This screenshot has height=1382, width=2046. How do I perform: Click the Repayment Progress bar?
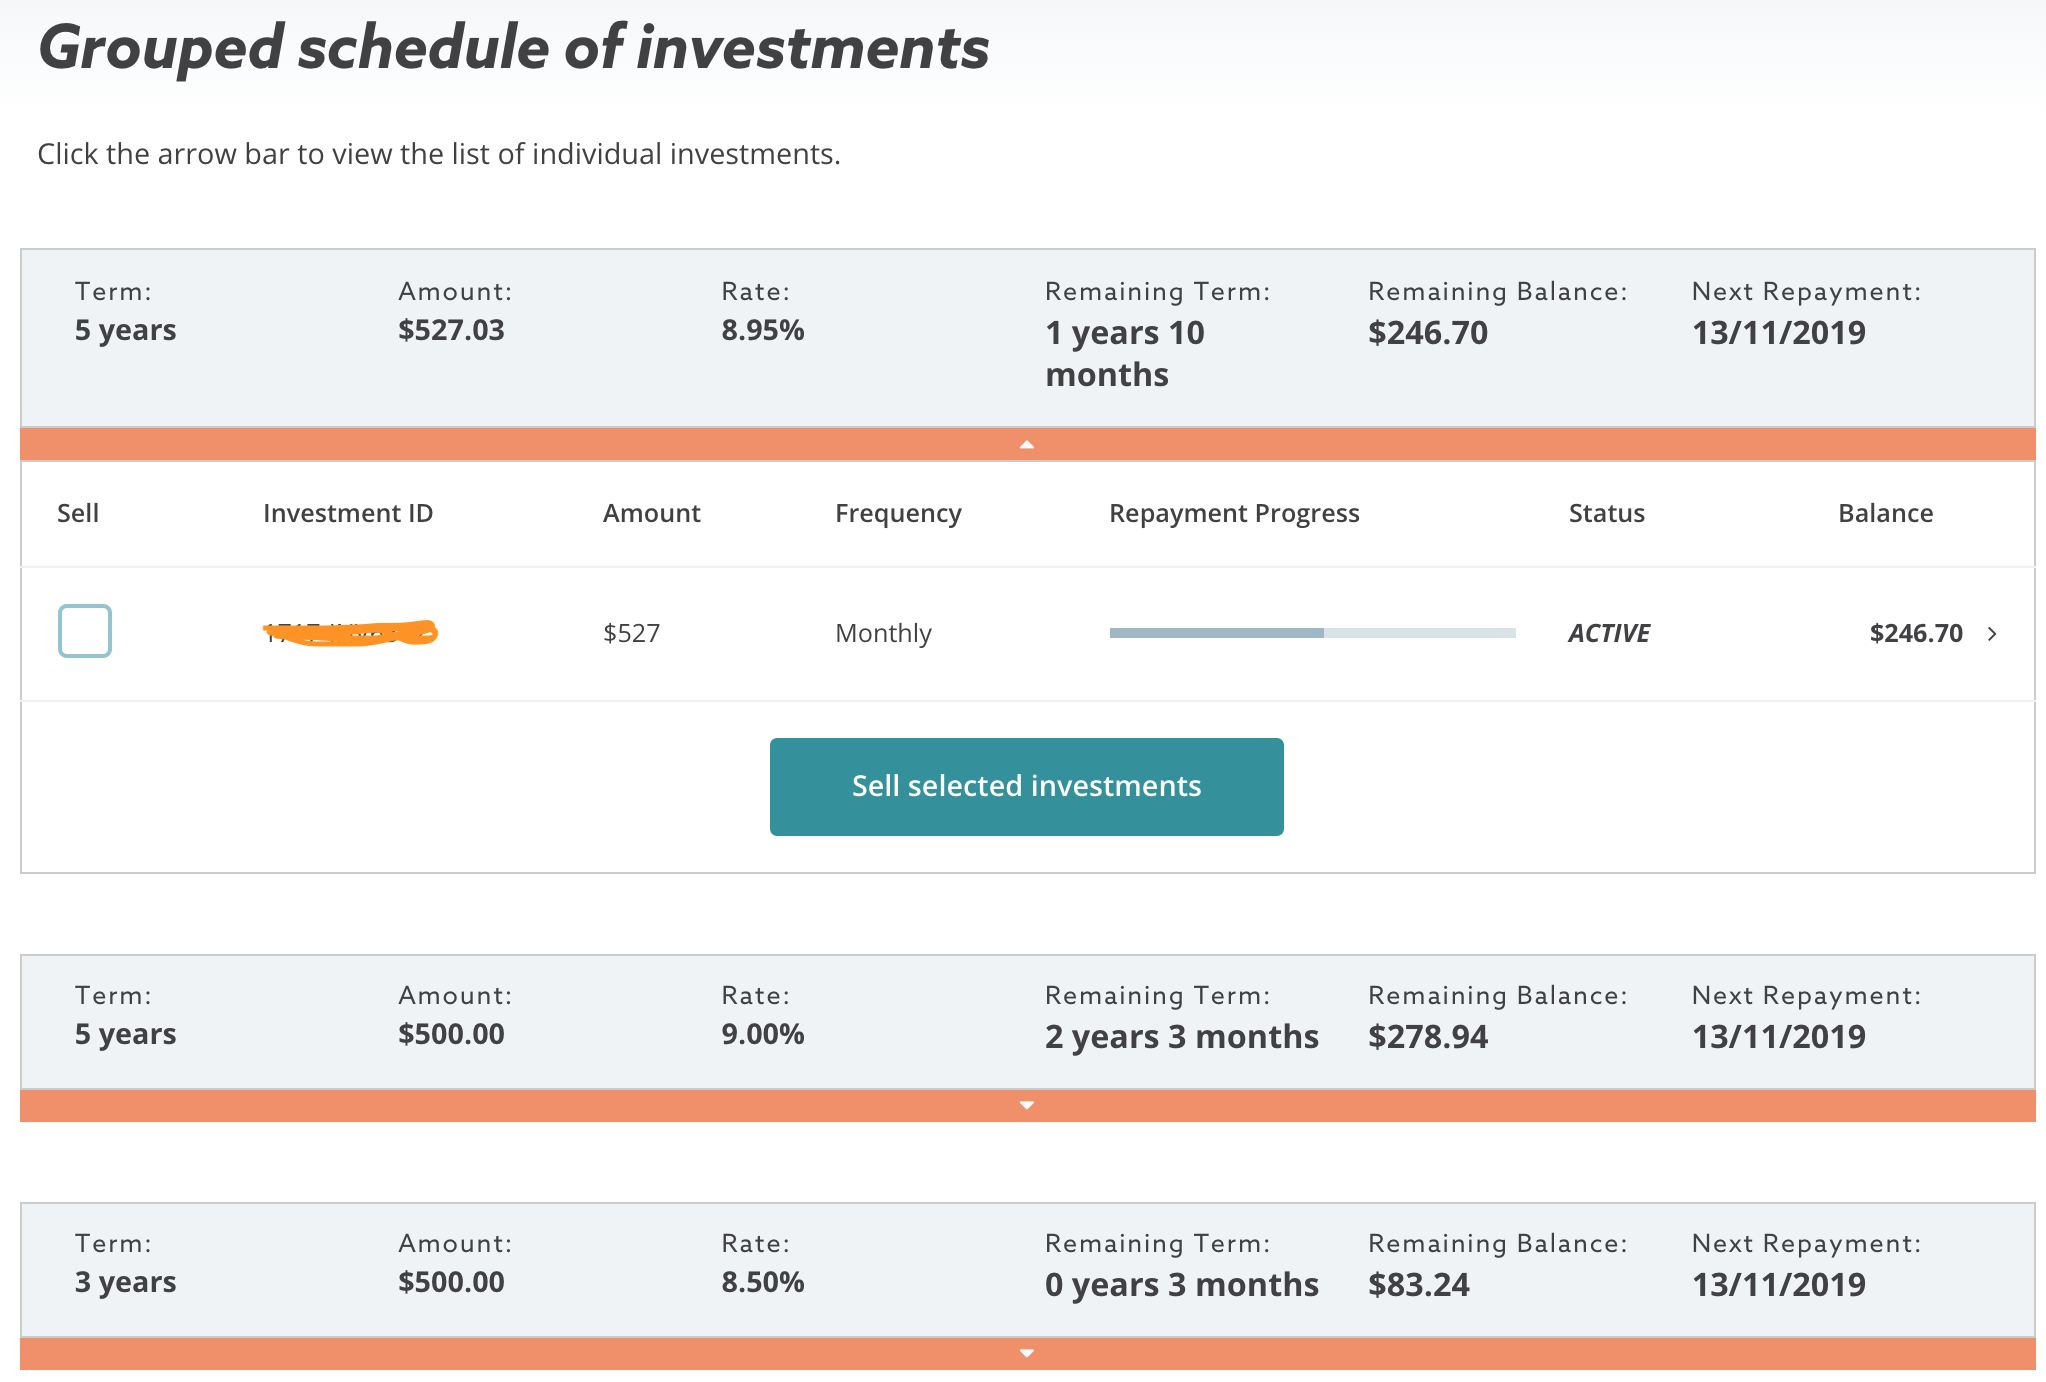[x=1310, y=633]
